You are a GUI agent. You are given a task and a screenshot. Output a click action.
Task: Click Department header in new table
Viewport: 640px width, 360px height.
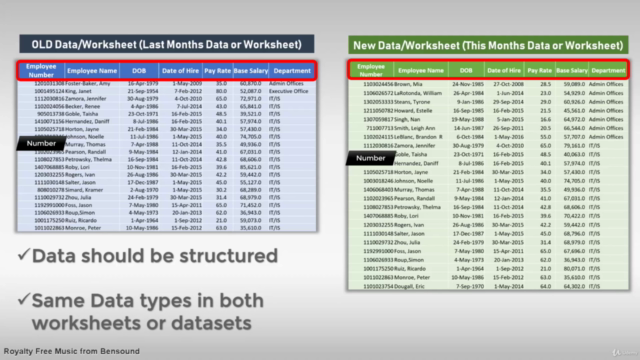[x=608, y=70]
